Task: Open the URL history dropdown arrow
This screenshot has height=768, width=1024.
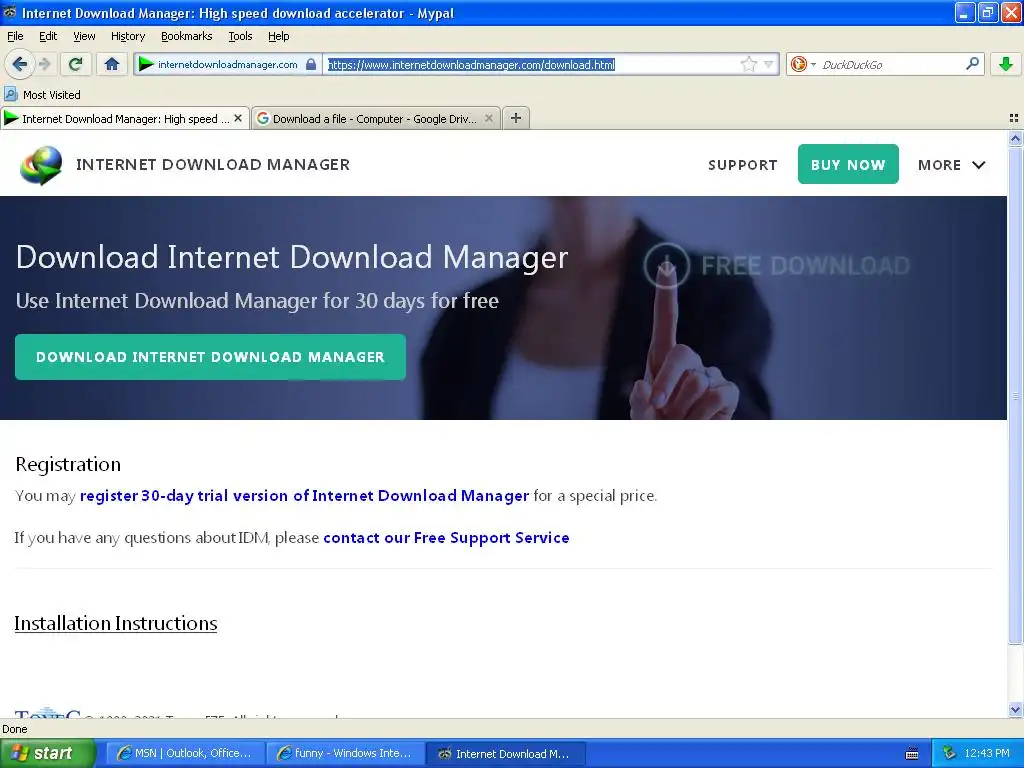Action: point(769,64)
